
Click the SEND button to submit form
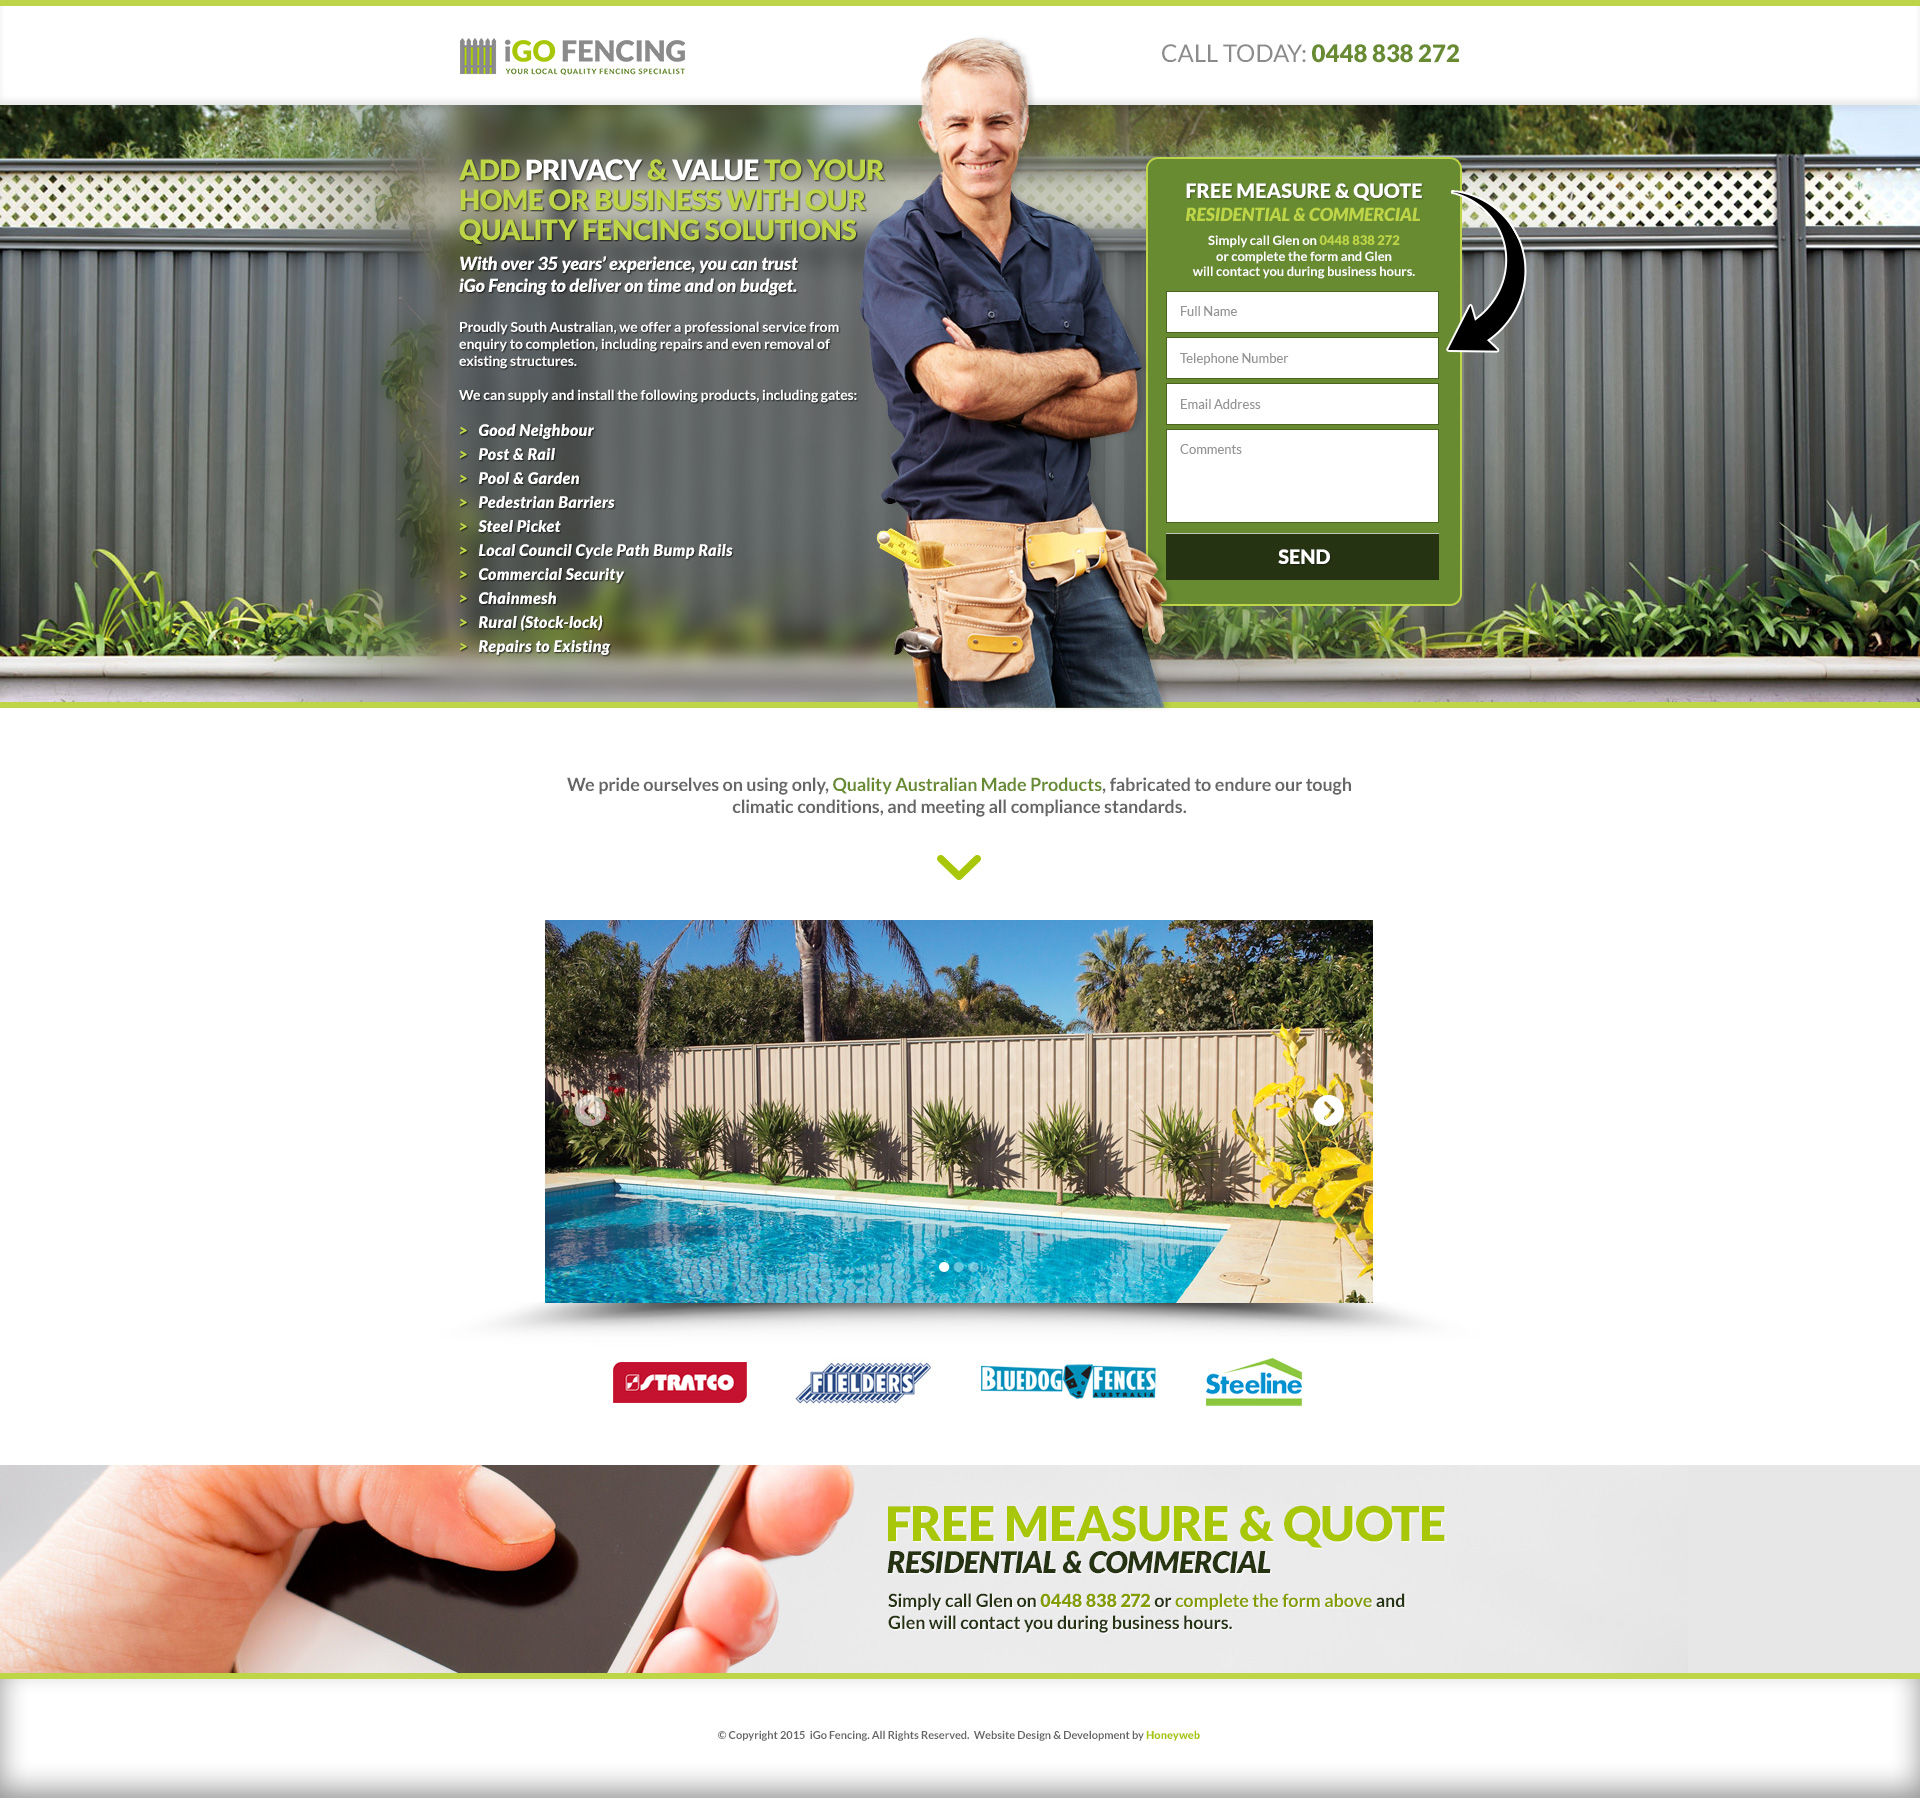1300,554
